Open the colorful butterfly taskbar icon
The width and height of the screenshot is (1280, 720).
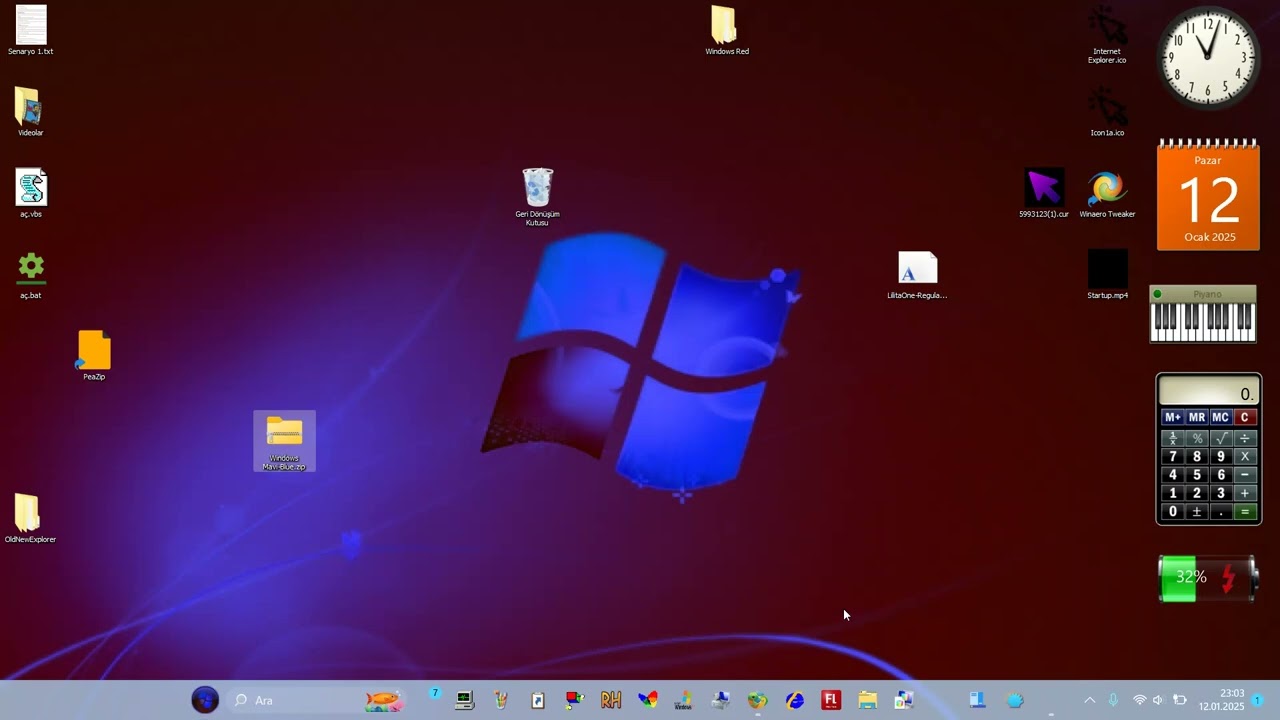pyautogui.click(x=648, y=700)
